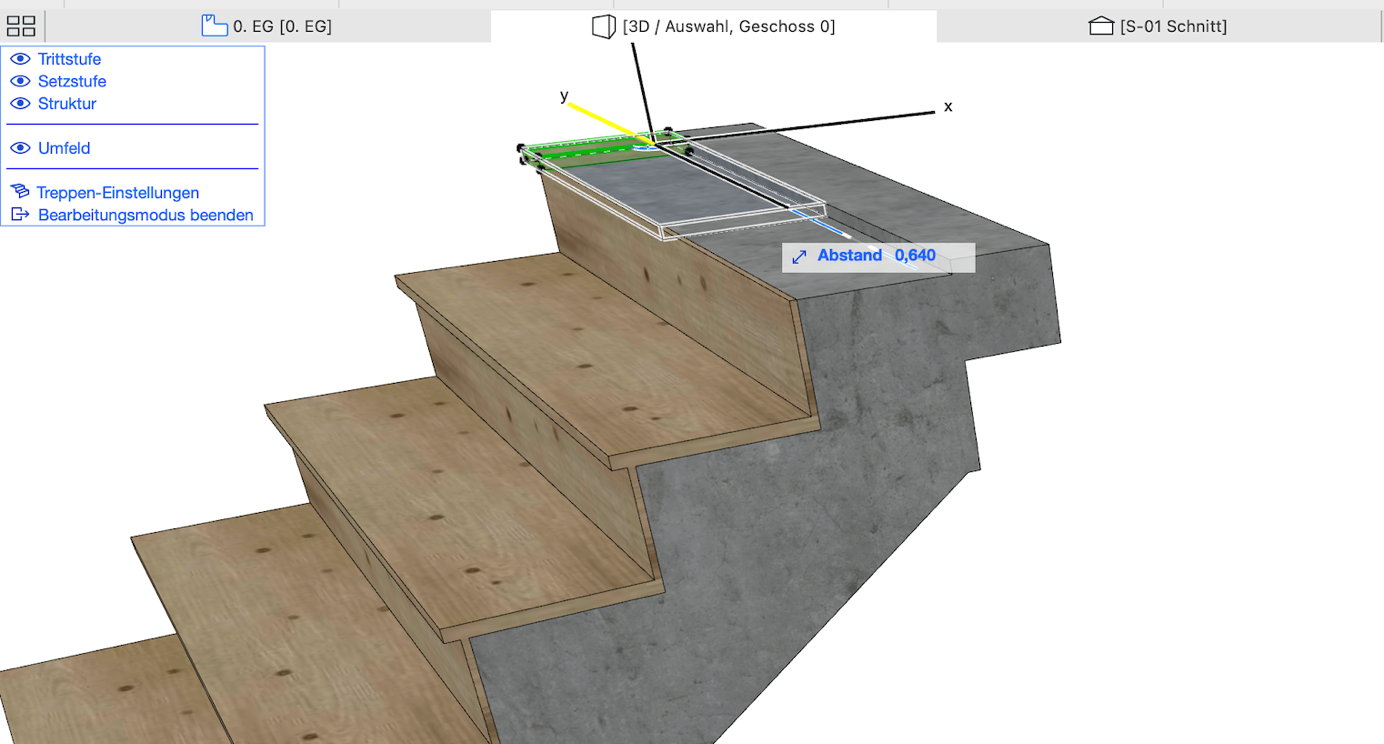Viewport: 1384px width, 744px height.
Task: Toggle Struktur visibility eye
Action: pos(20,103)
